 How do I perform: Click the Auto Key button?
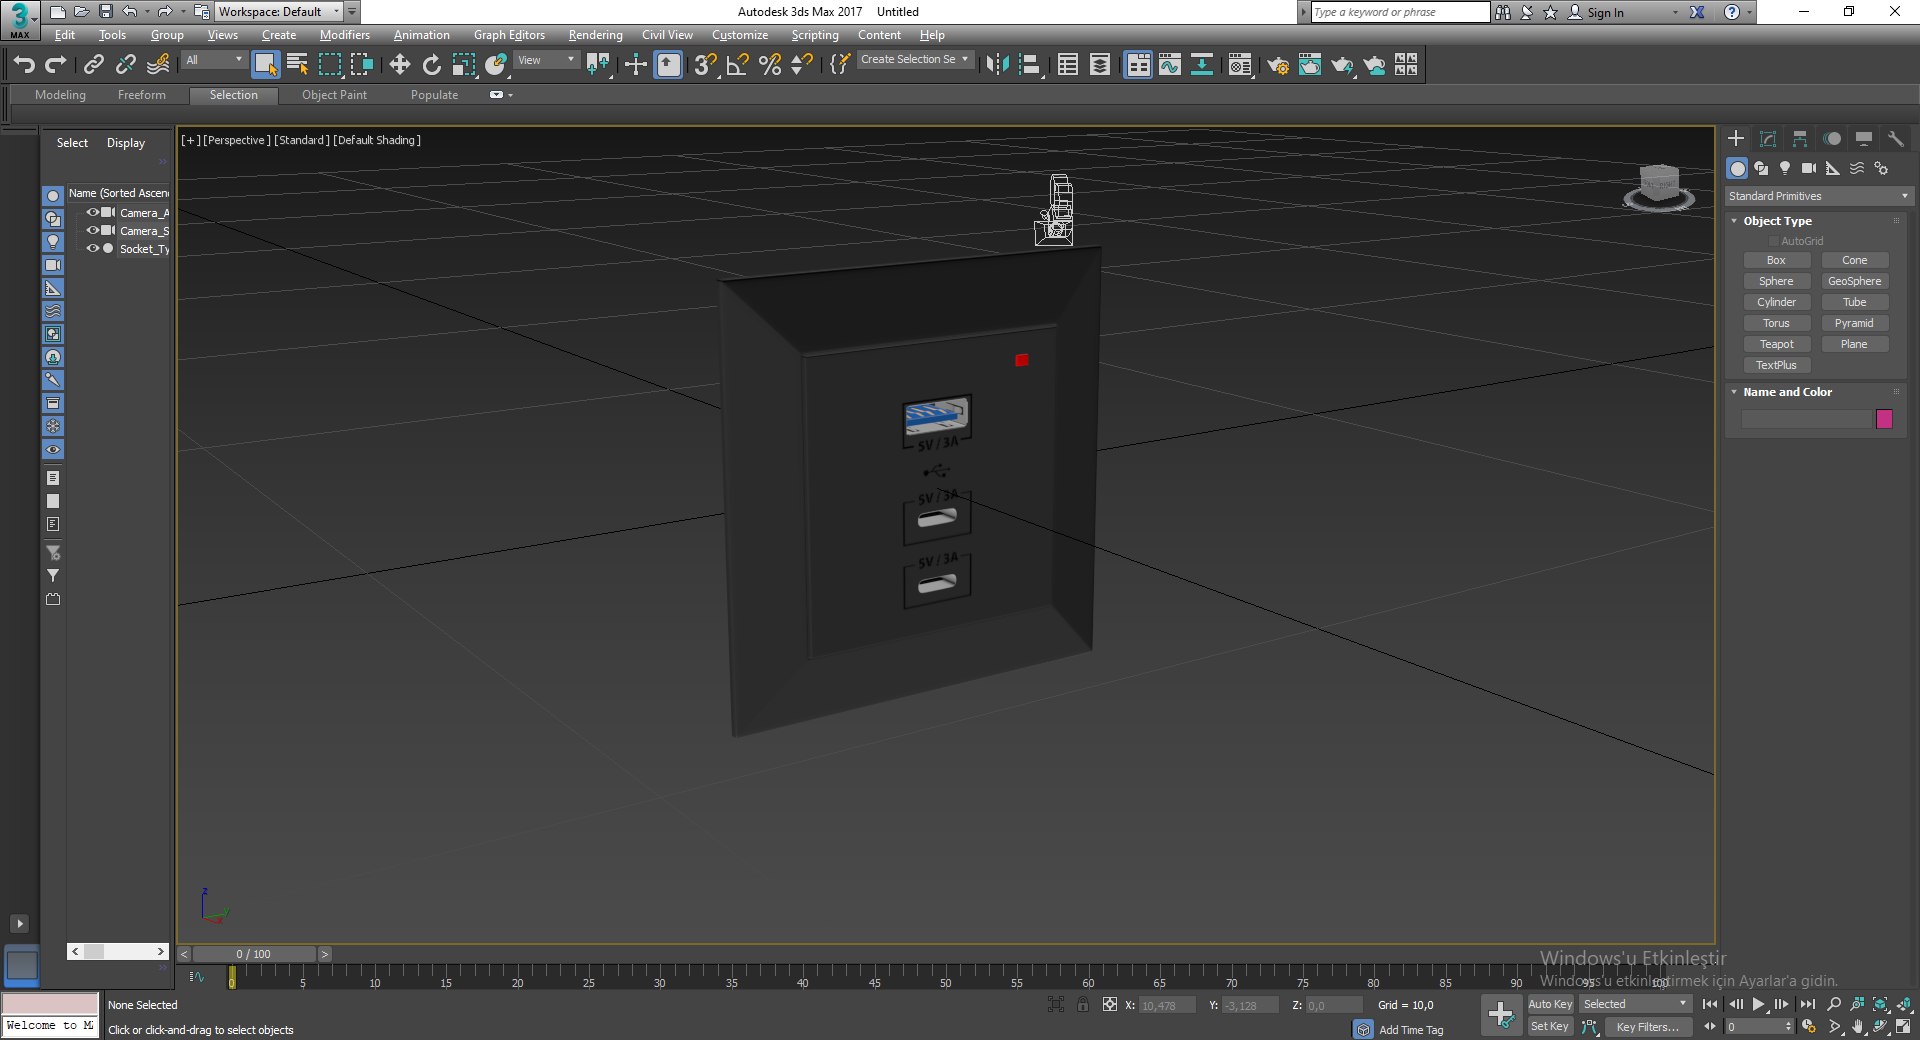coord(1550,1004)
